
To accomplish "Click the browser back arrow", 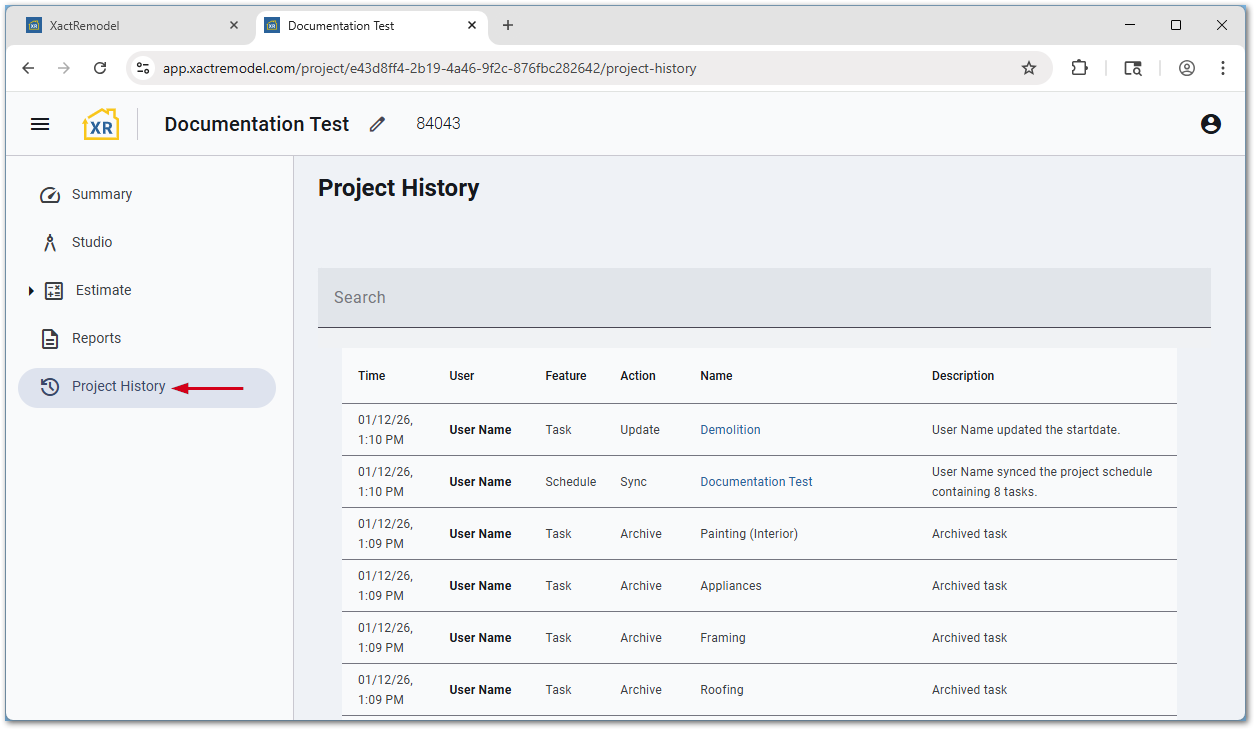I will (x=27, y=68).
